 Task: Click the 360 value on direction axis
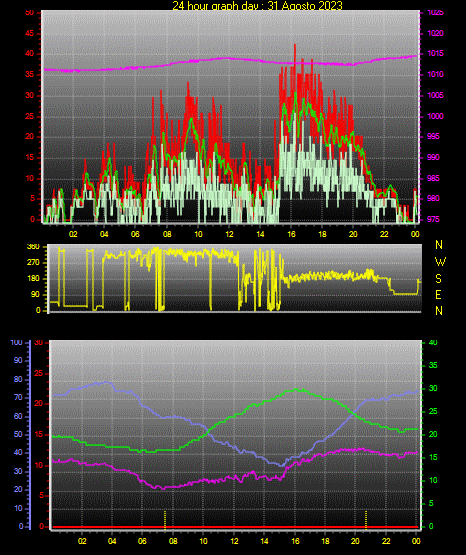coord(33,247)
